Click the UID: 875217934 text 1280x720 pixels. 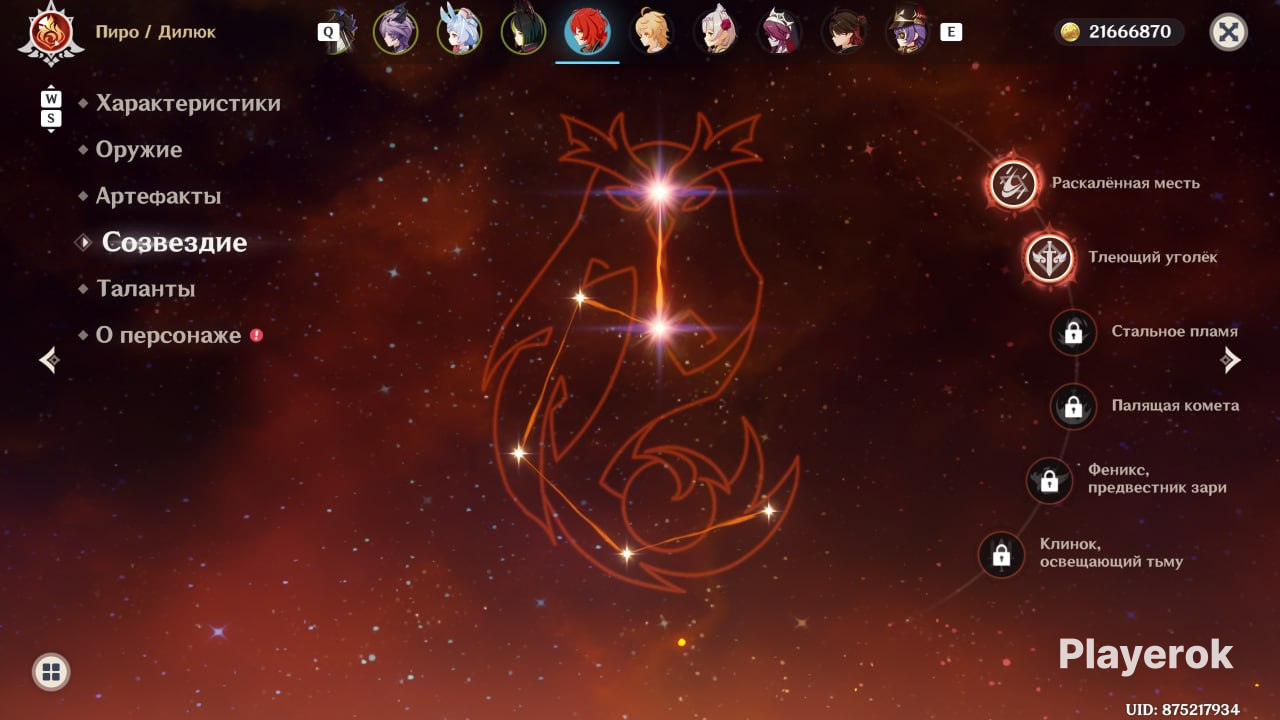point(1182,709)
